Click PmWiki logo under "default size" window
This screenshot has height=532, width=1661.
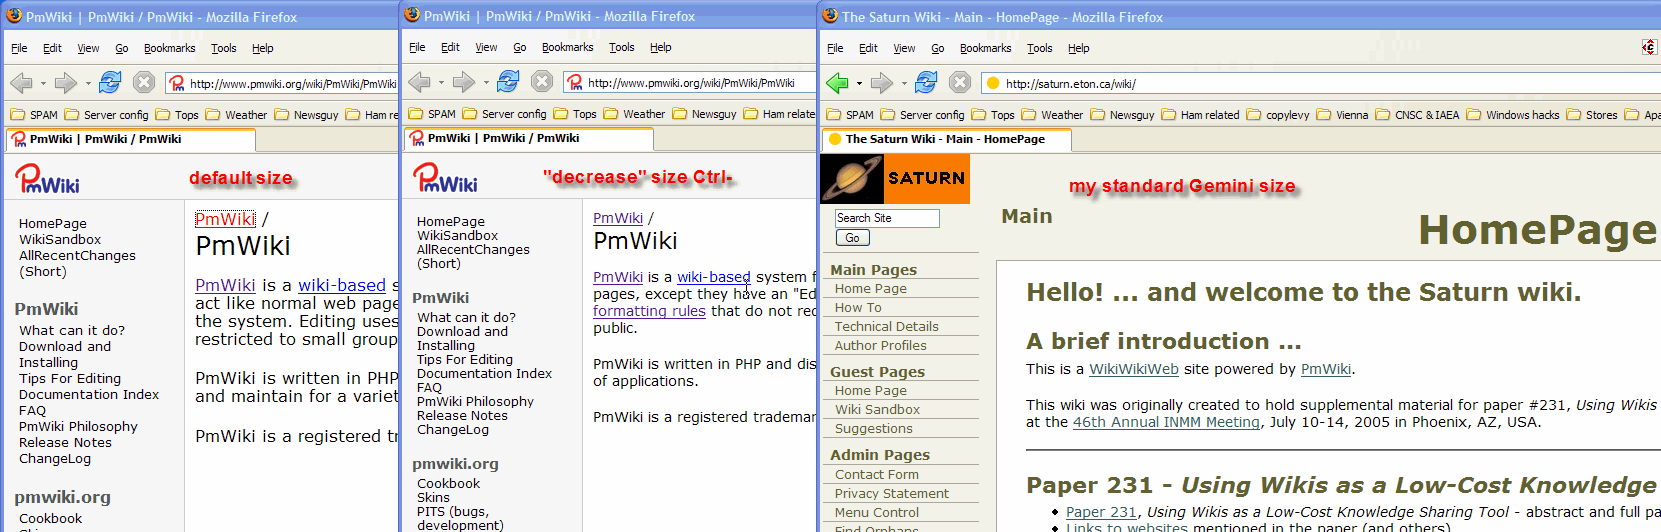tap(48, 180)
